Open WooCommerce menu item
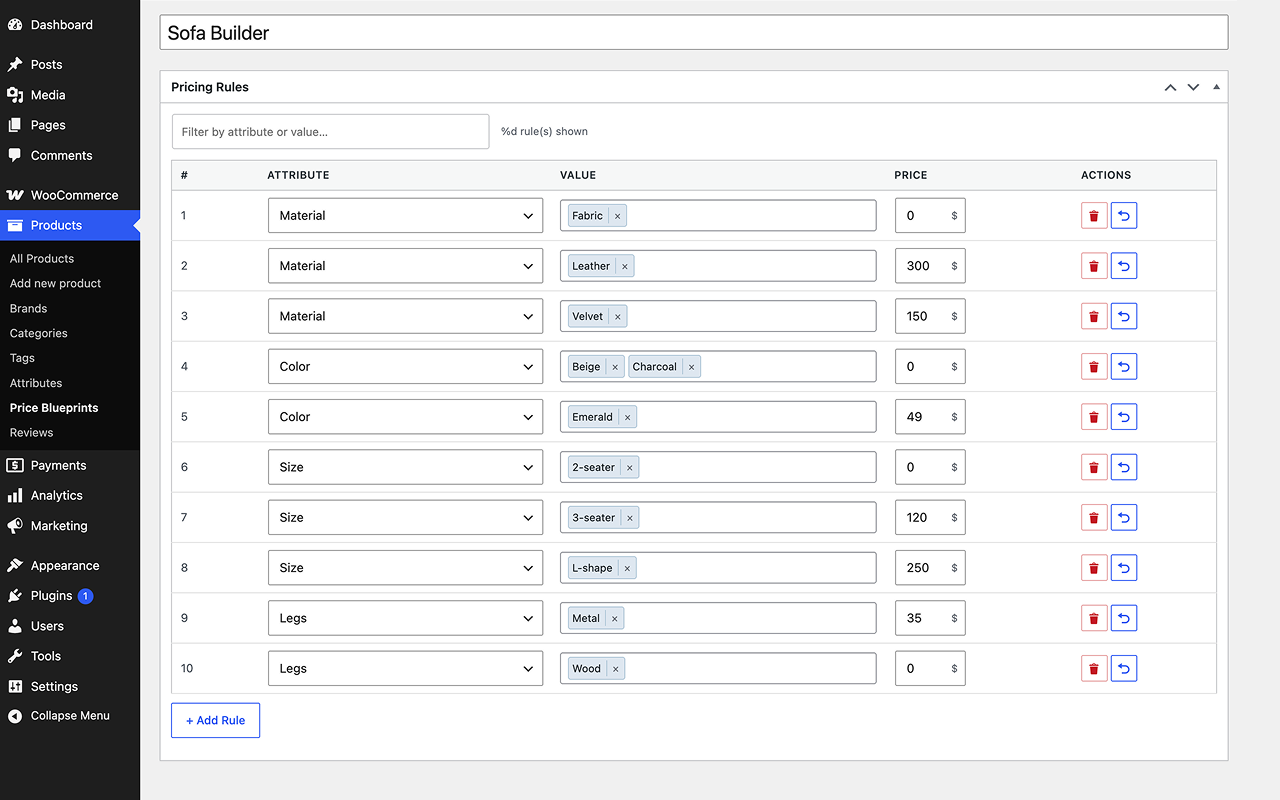 [x=70, y=195]
